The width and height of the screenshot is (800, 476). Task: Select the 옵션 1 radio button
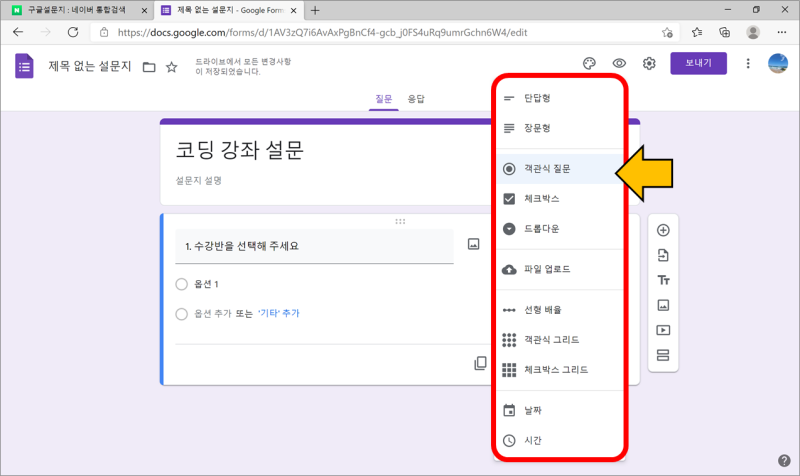click(182, 284)
